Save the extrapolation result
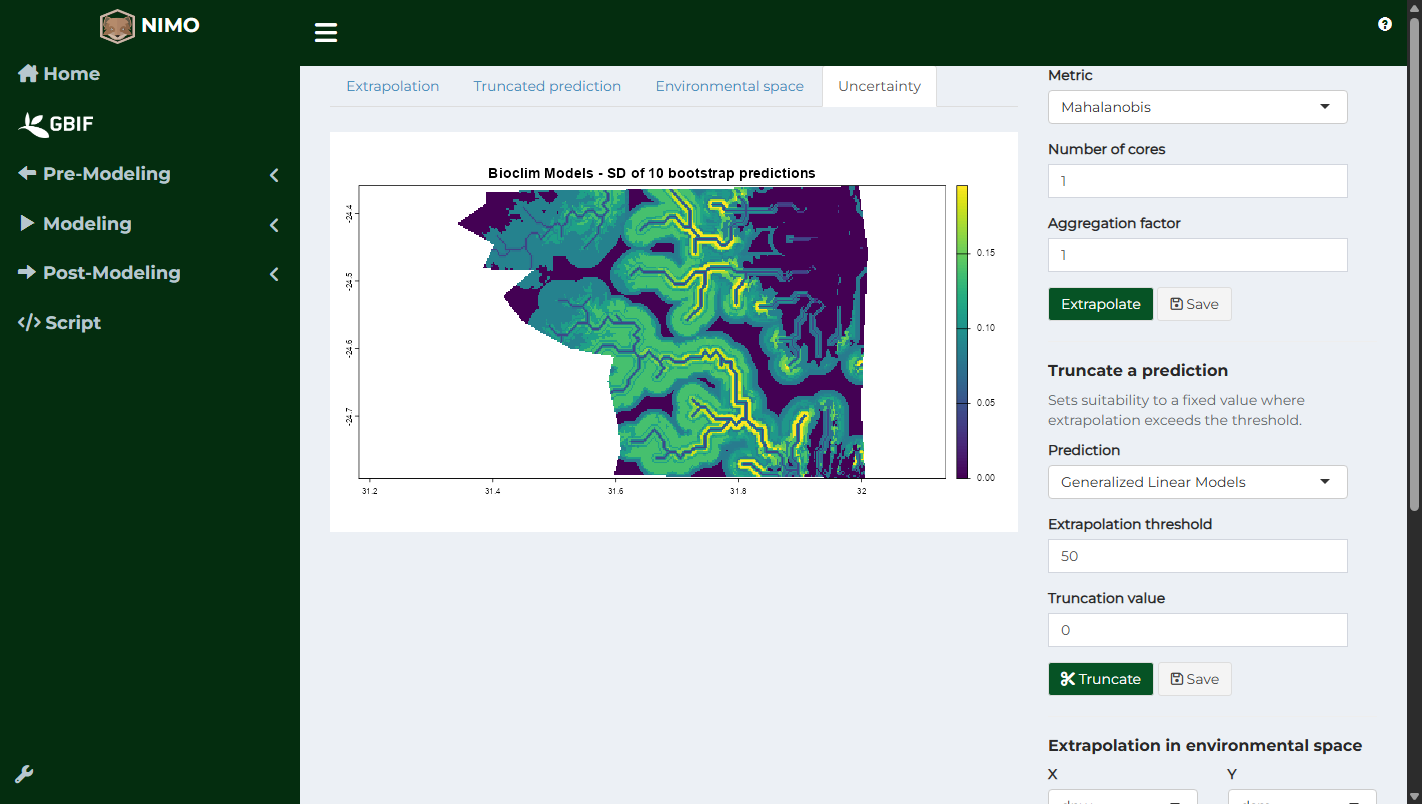The image size is (1422, 804). pos(1194,304)
